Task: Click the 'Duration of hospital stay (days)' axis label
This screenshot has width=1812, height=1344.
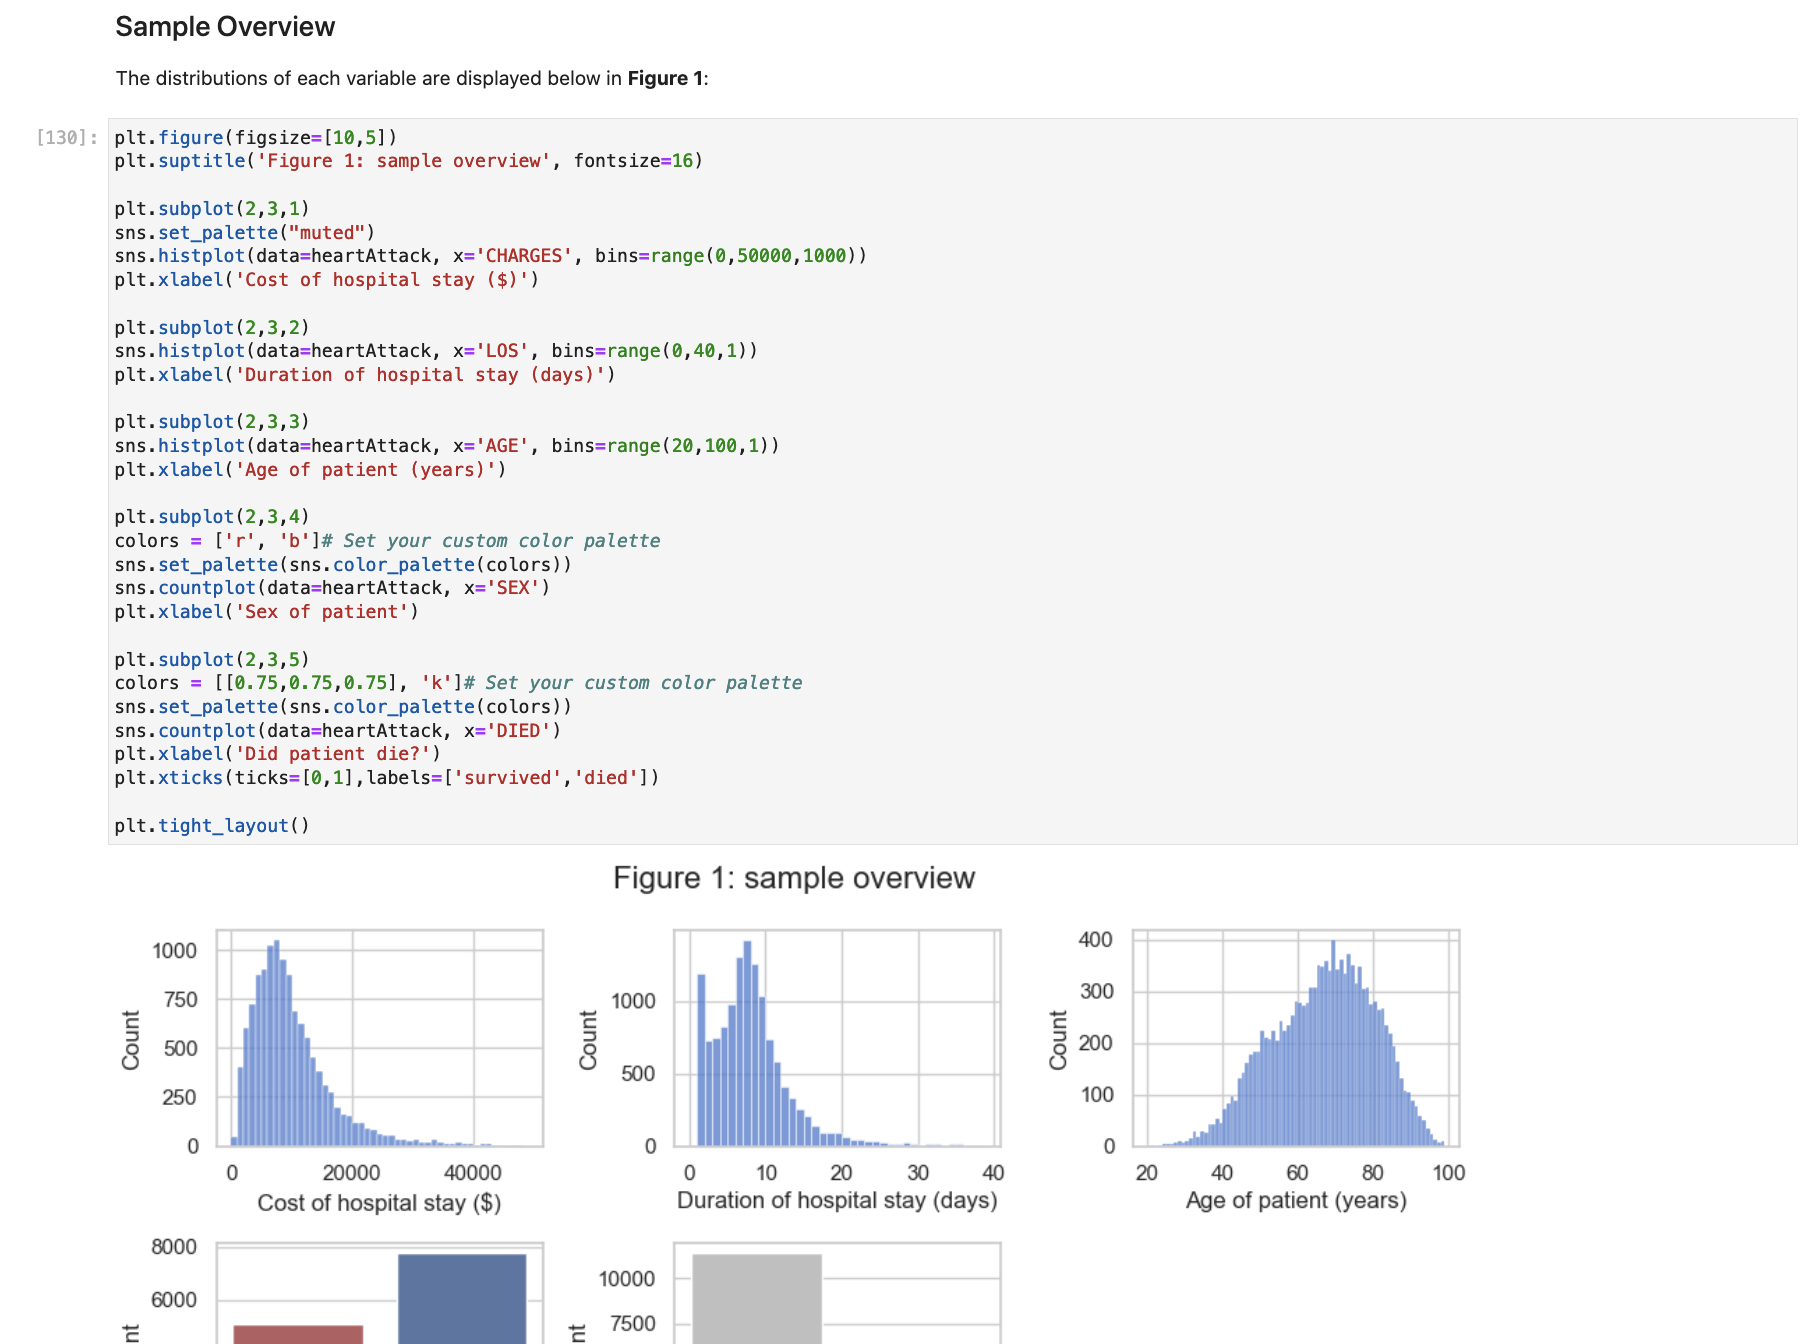Action: pos(837,1201)
